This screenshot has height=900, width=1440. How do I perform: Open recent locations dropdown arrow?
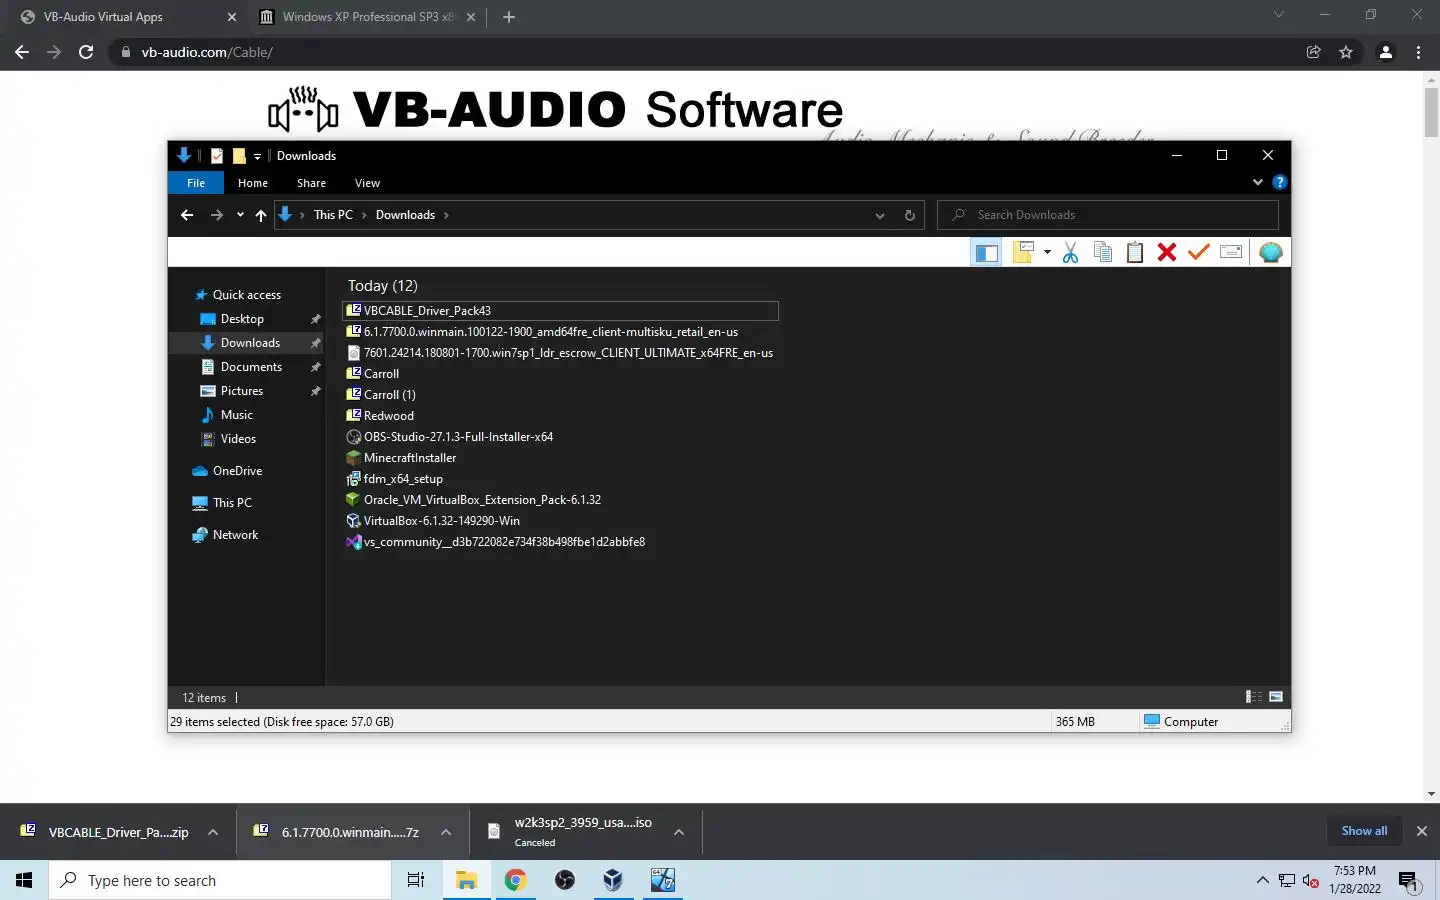[240, 215]
